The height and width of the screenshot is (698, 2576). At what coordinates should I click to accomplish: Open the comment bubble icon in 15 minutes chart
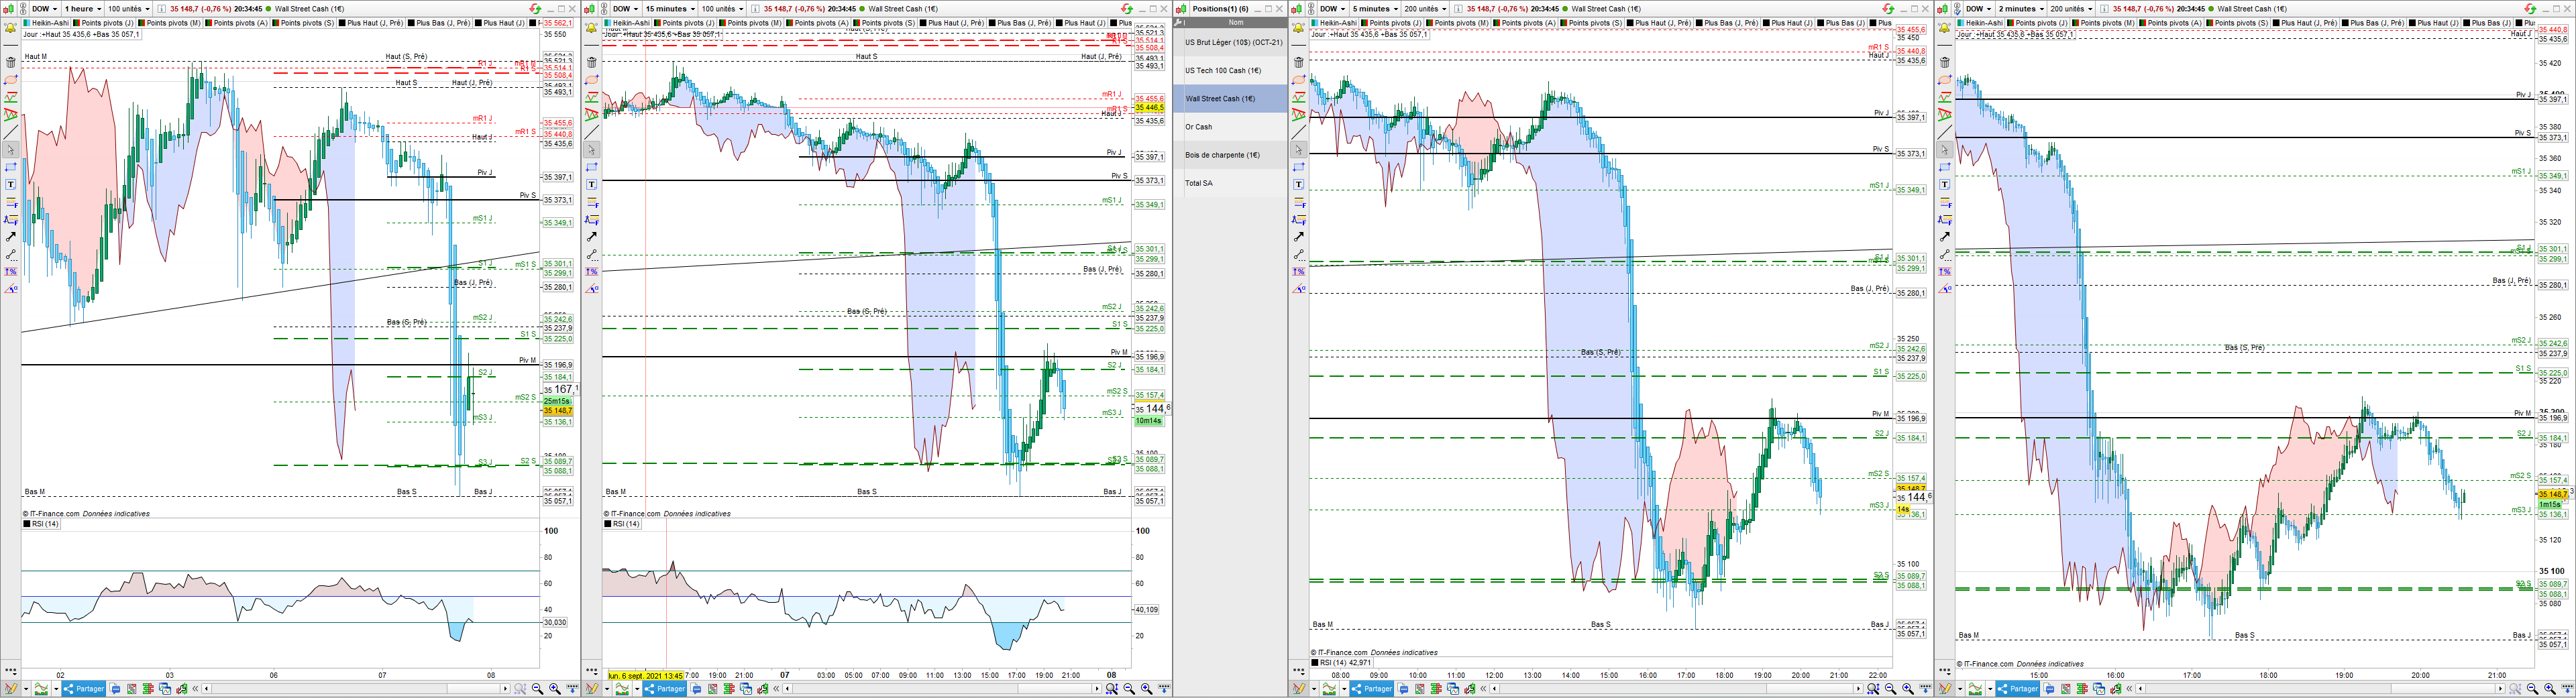pos(696,689)
